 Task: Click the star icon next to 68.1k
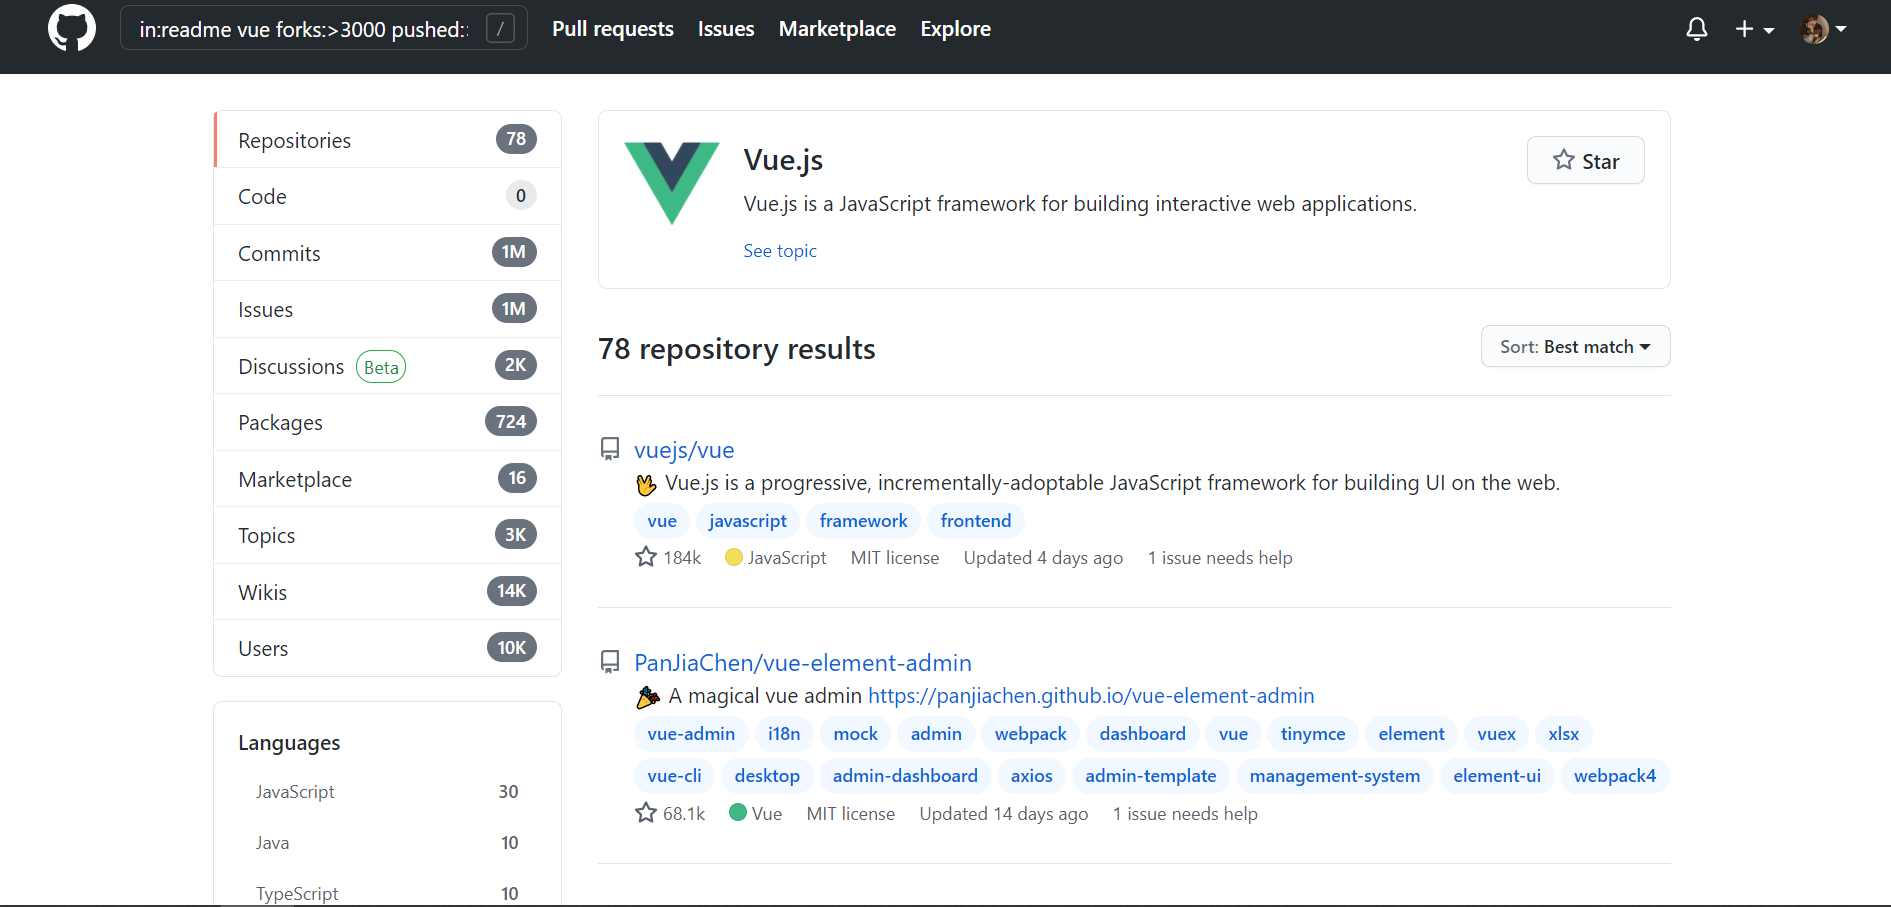coord(646,812)
